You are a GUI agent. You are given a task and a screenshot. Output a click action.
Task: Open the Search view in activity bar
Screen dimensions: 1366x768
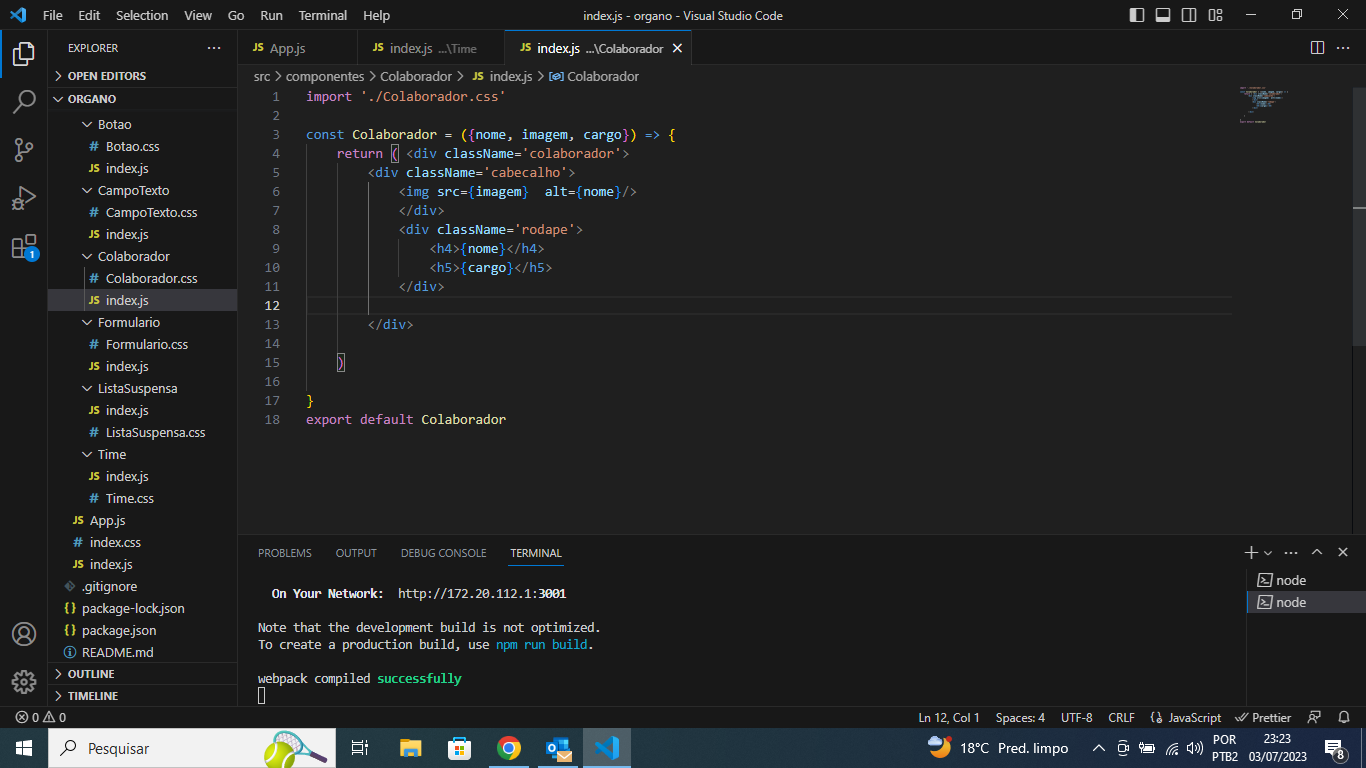[24, 102]
